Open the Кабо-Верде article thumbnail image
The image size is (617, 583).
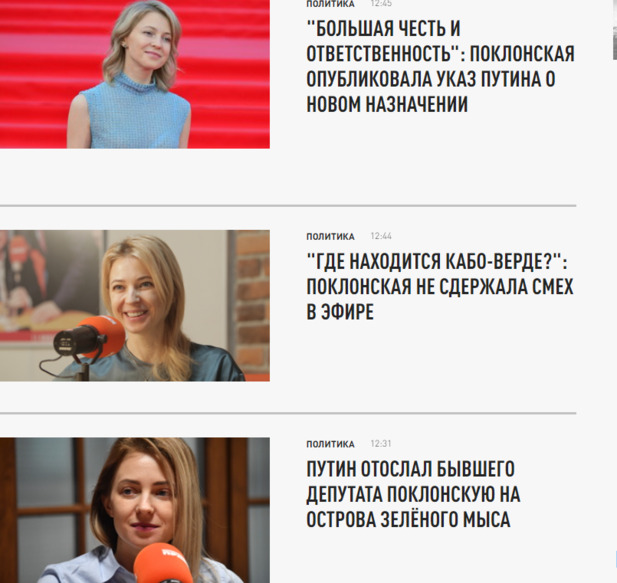point(135,306)
